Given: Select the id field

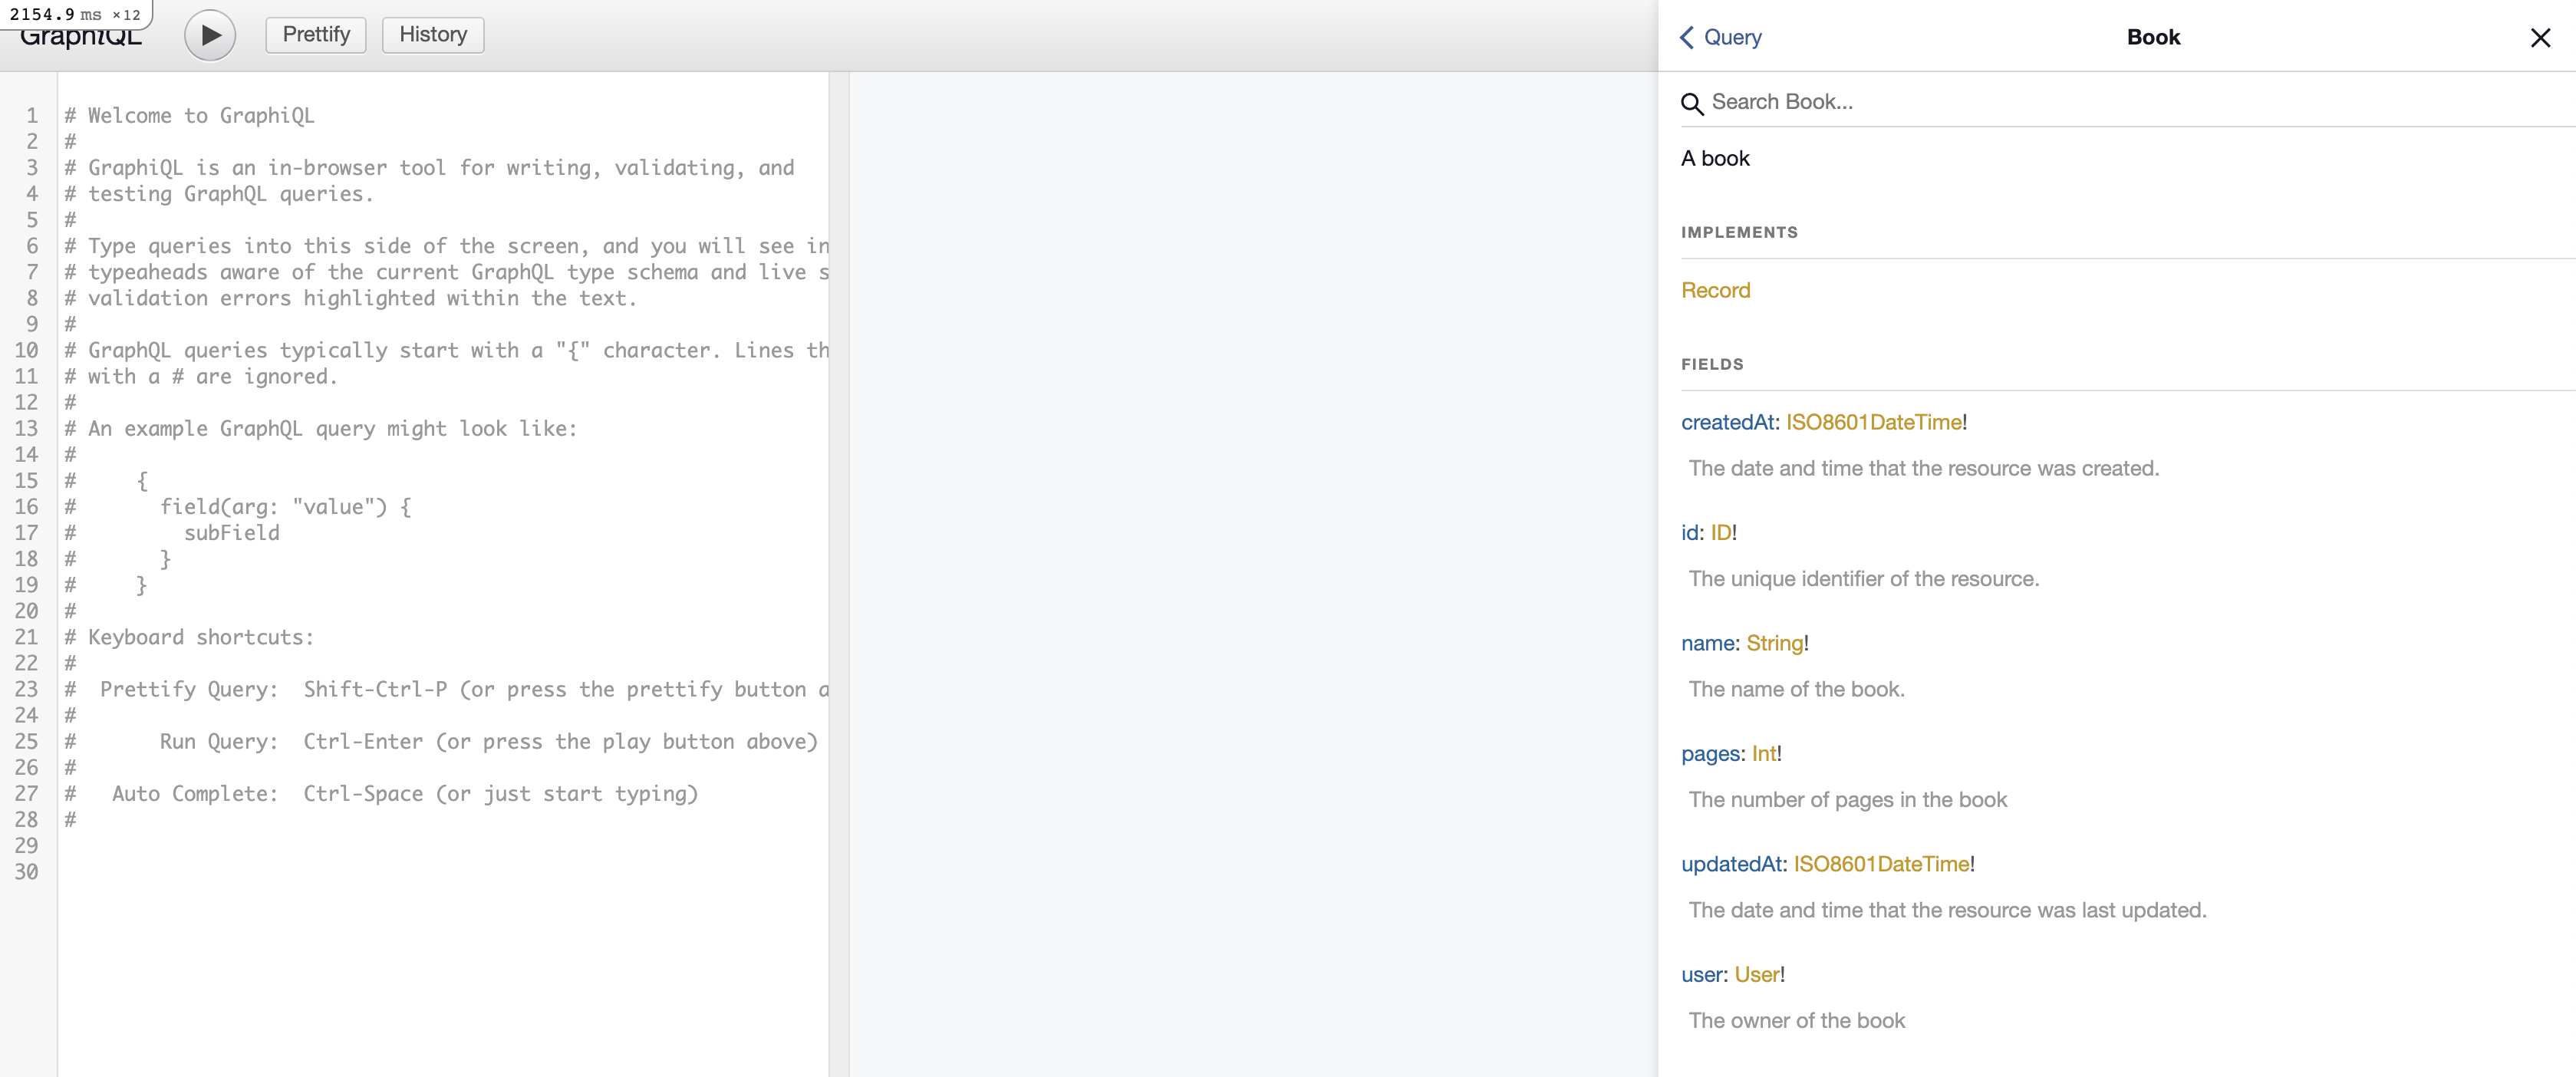Looking at the screenshot, I should pos(1690,532).
